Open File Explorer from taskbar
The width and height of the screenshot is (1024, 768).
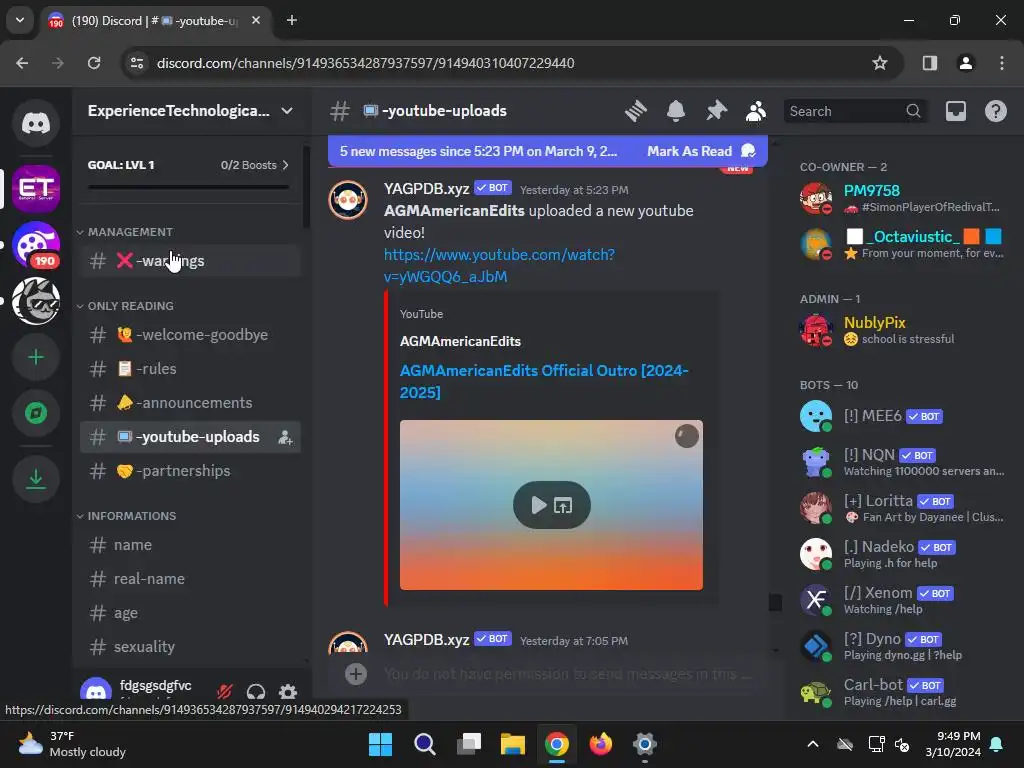pyautogui.click(x=513, y=744)
